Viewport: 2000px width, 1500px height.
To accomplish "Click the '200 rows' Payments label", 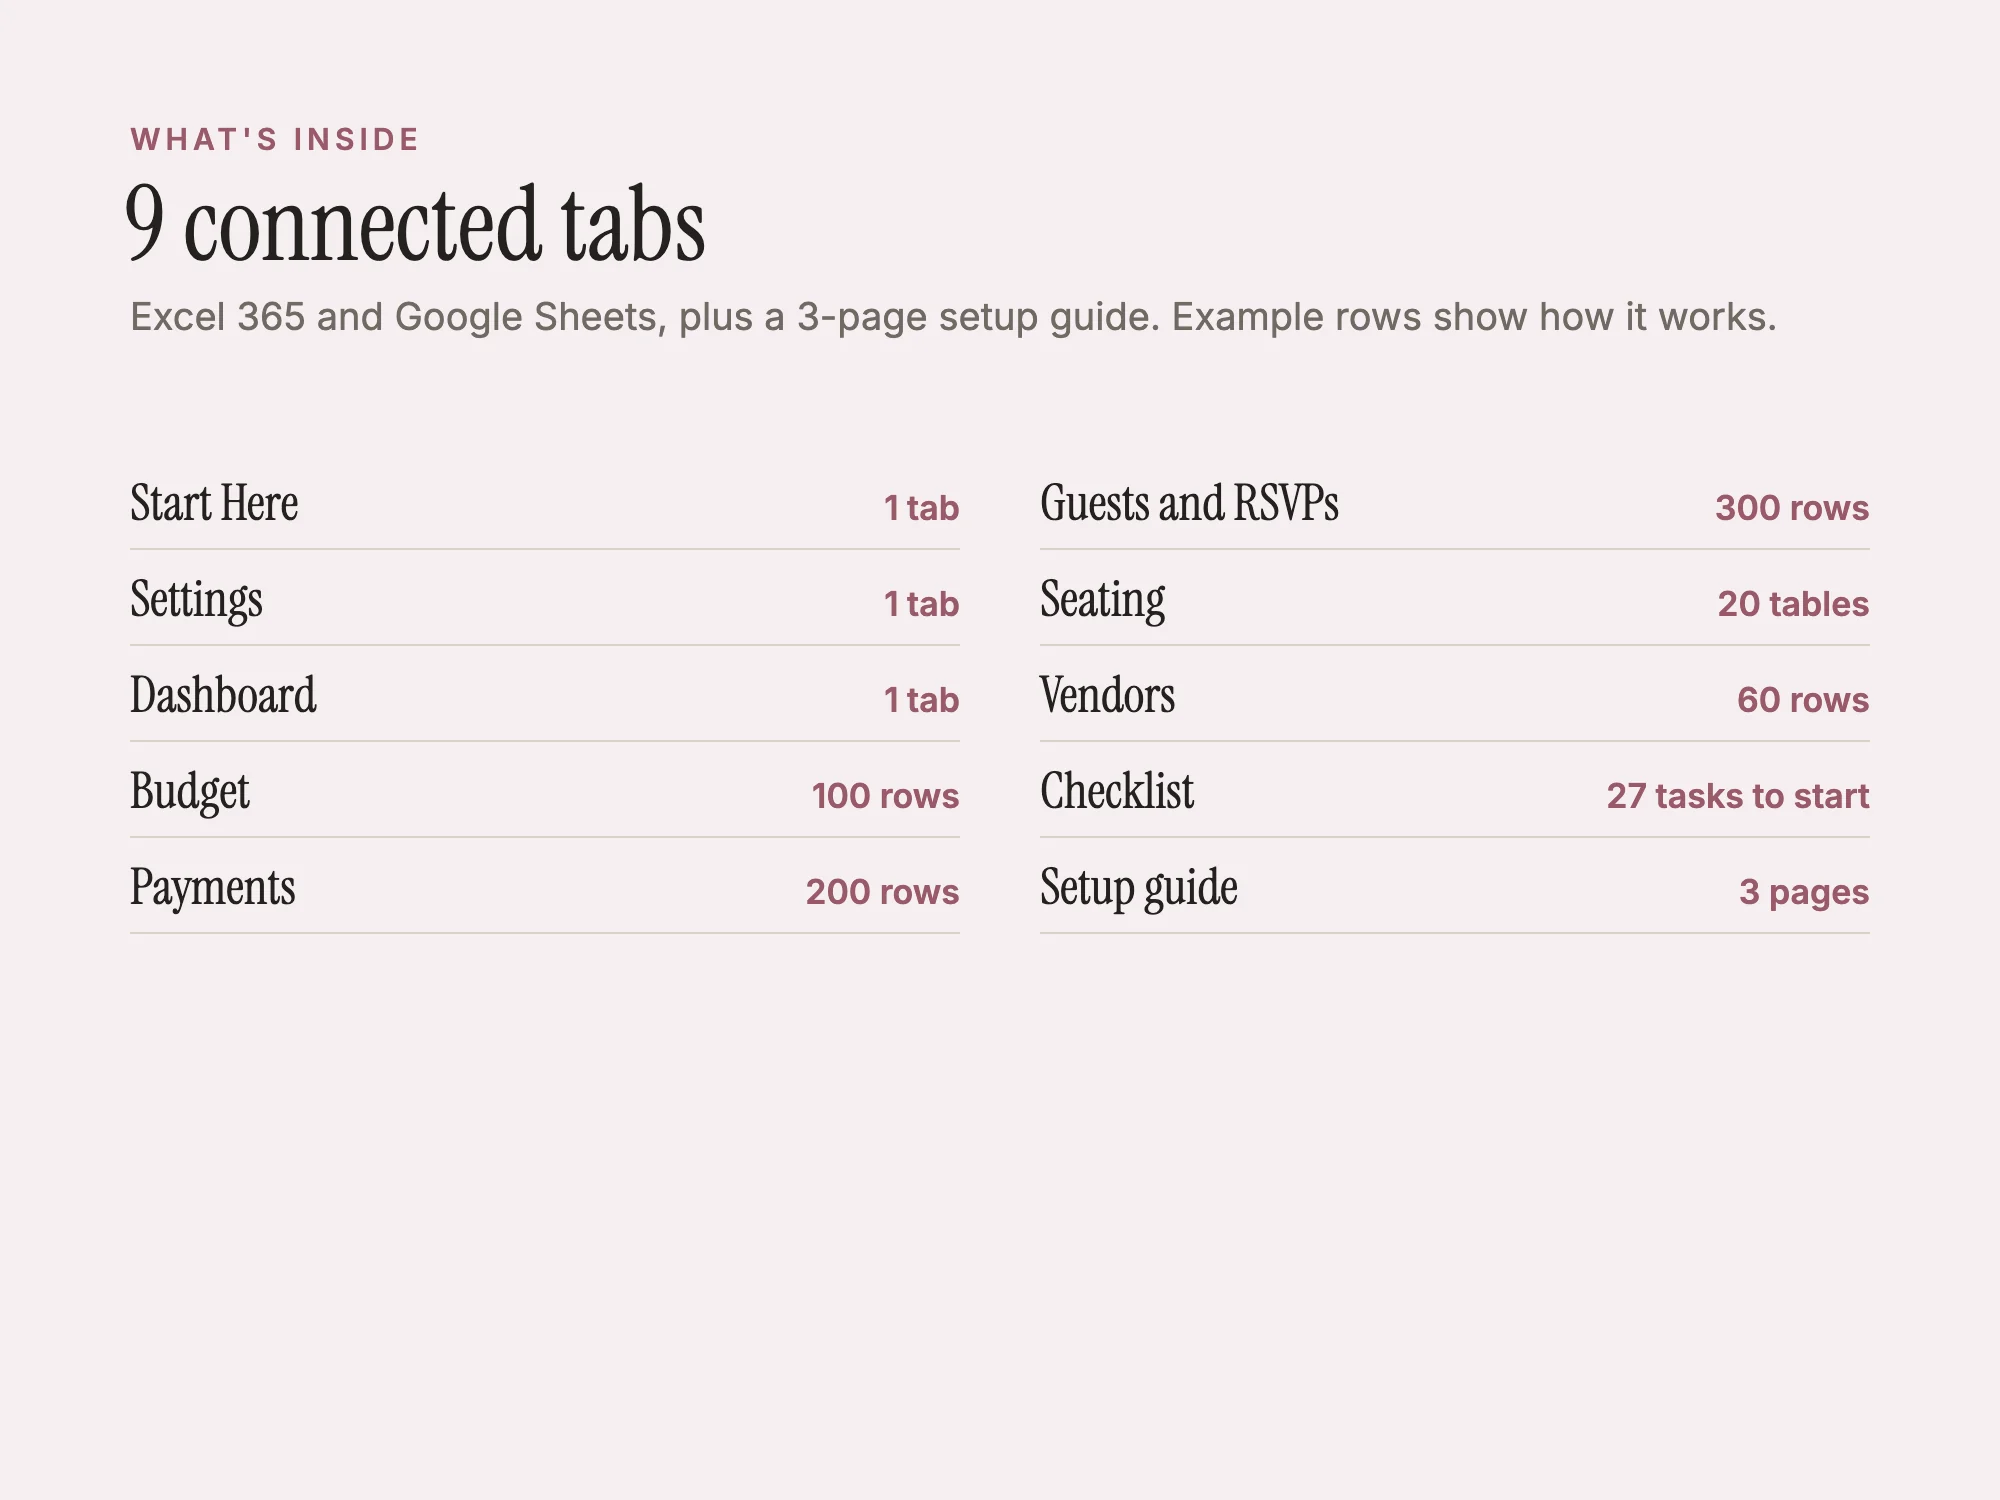I will pos(882,892).
